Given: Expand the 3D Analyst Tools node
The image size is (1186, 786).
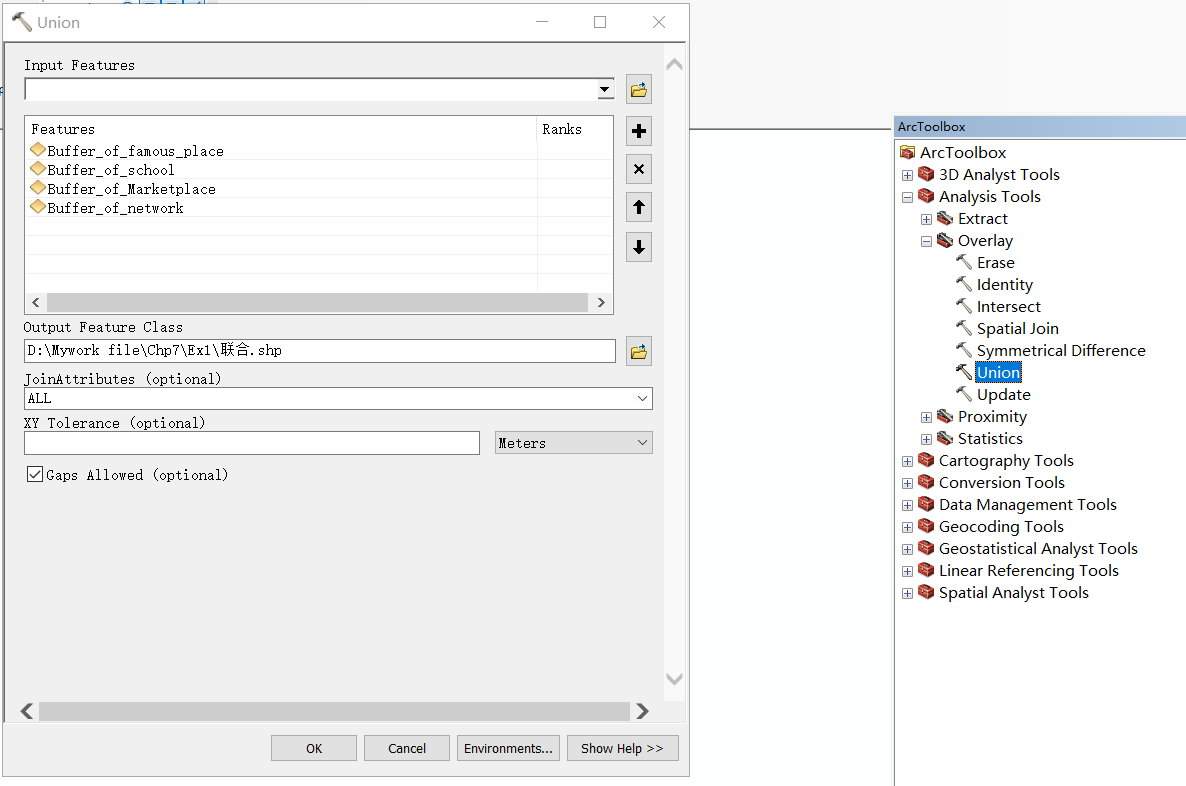Looking at the screenshot, I should [907, 176].
